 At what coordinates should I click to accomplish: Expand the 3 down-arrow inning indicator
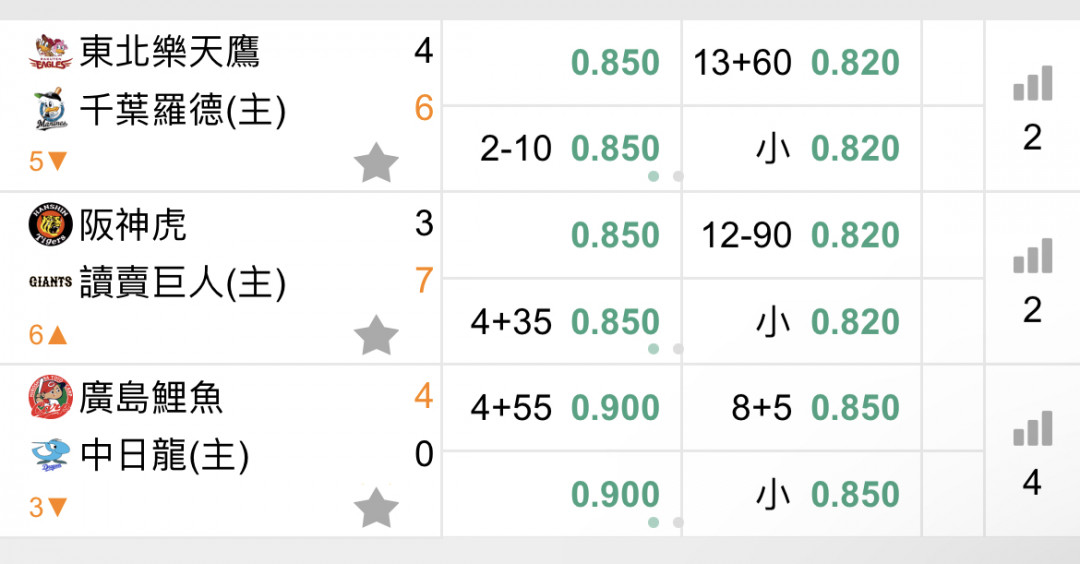pos(48,508)
